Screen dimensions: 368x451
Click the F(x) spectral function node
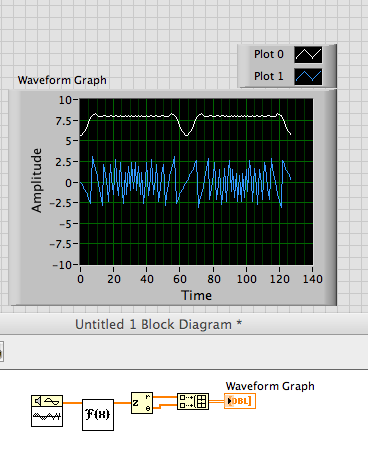click(x=98, y=415)
